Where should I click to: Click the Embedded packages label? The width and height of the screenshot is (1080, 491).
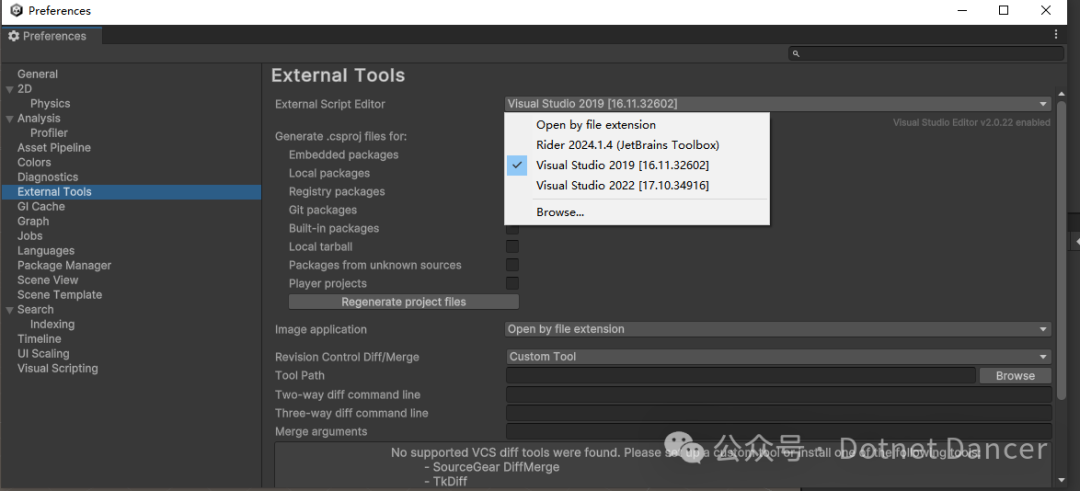[344, 155]
